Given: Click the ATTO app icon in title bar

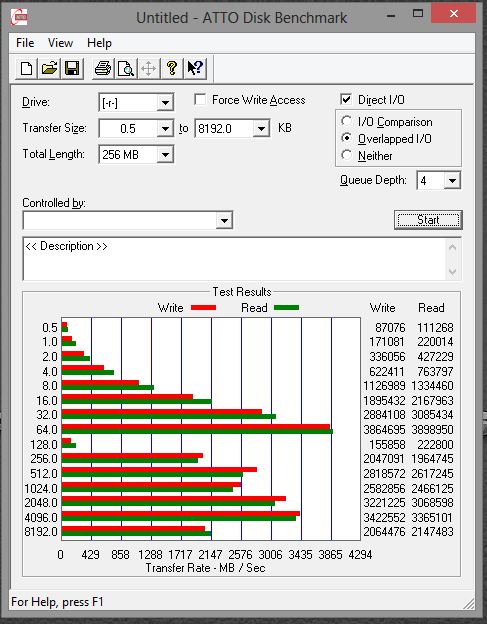Looking at the screenshot, I should click(19, 18).
